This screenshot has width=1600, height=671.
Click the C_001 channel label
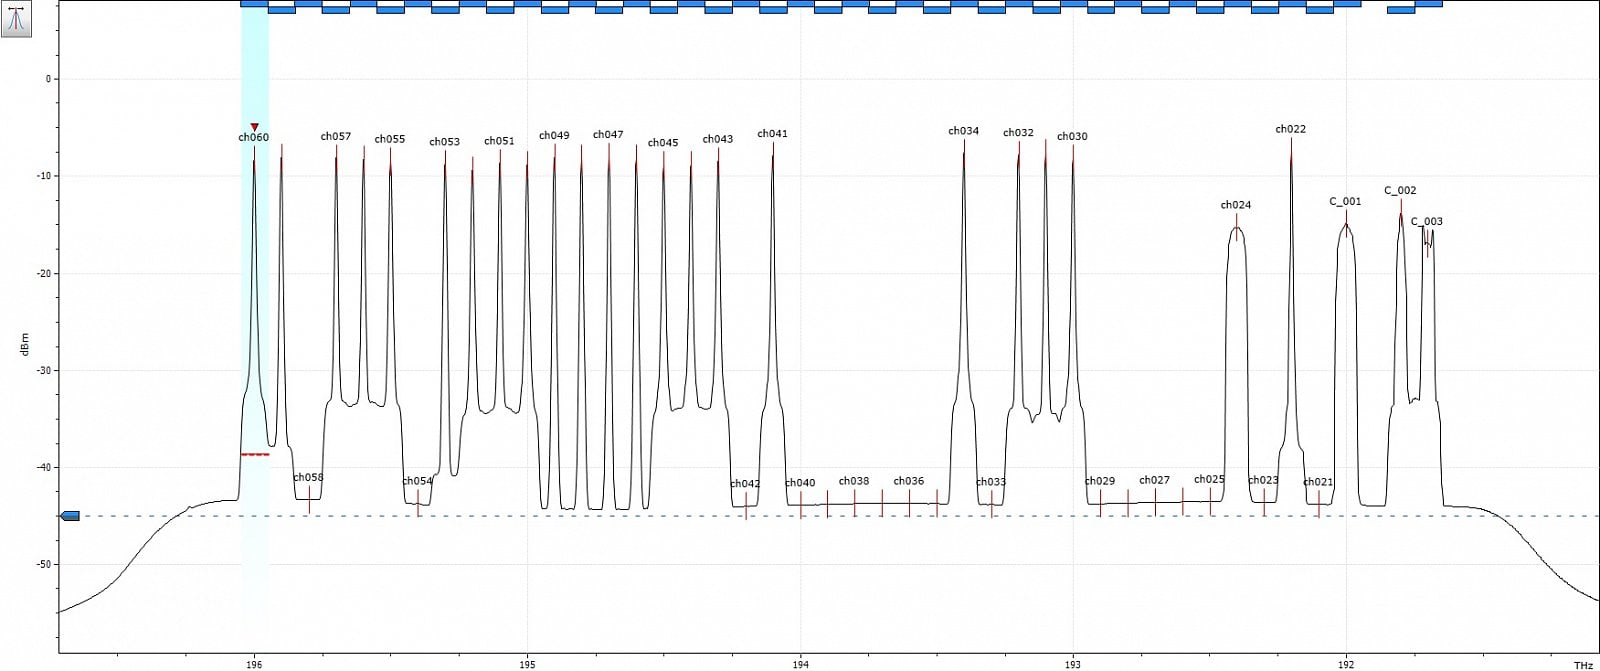point(1345,201)
